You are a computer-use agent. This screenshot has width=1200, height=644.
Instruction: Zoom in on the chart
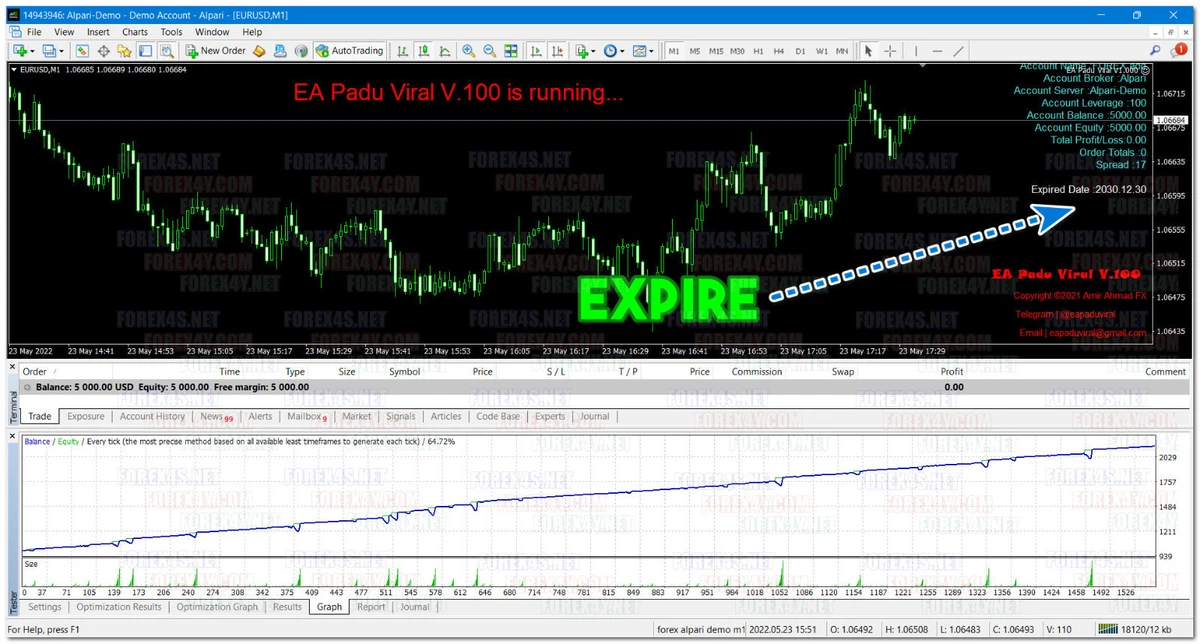pos(468,51)
